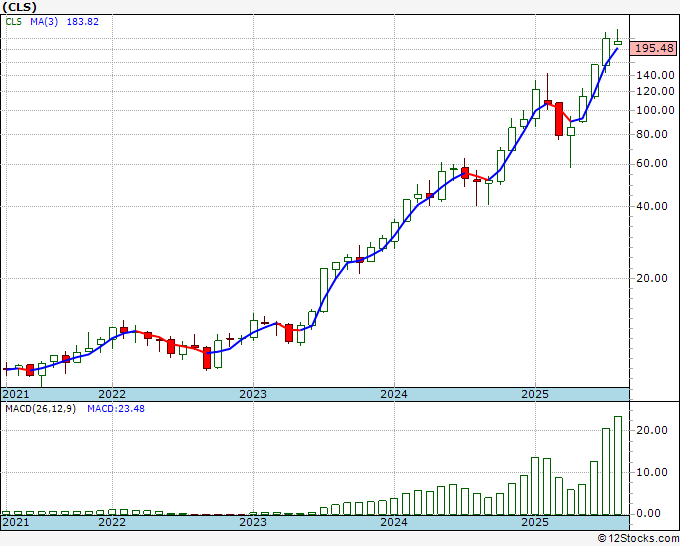Click 2023 on the price chart timeline
680x546 pixels.
click(x=253, y=394)
